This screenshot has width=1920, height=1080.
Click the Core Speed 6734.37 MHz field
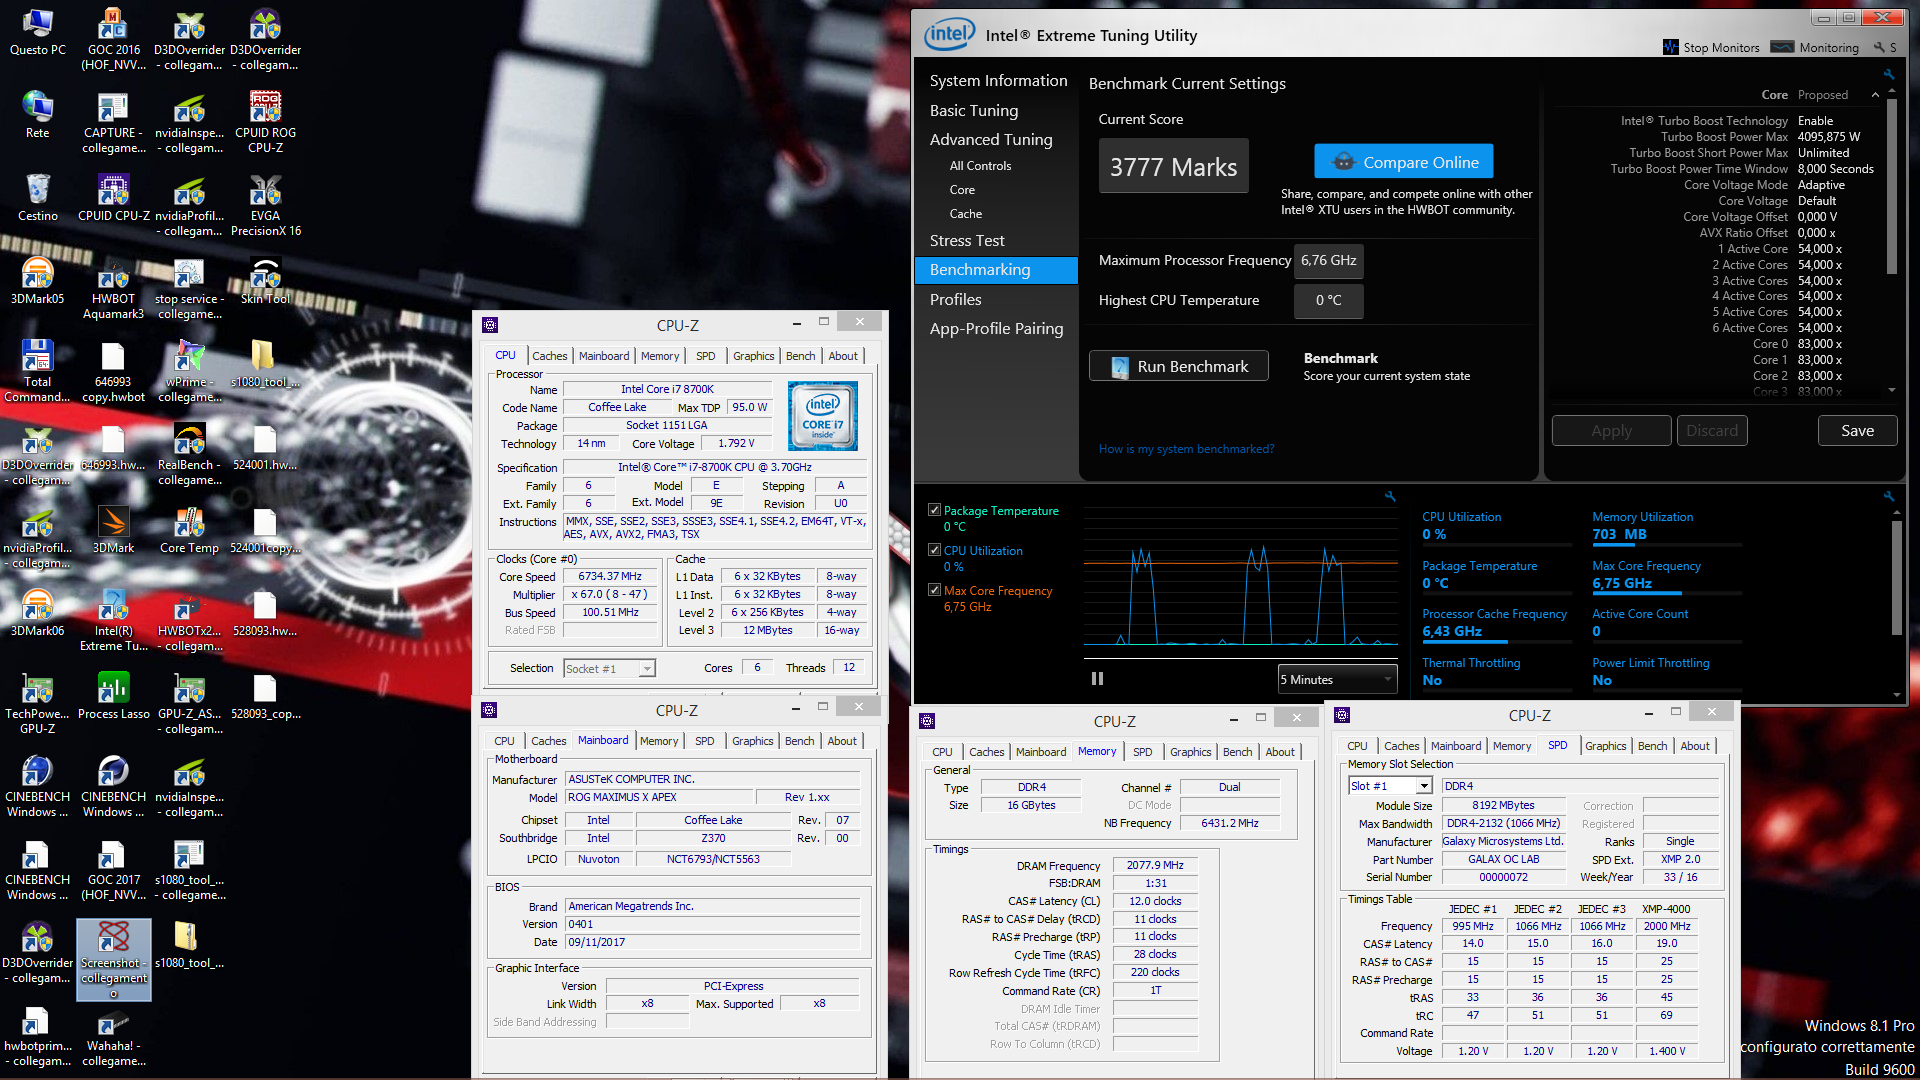tap(610, 577)
